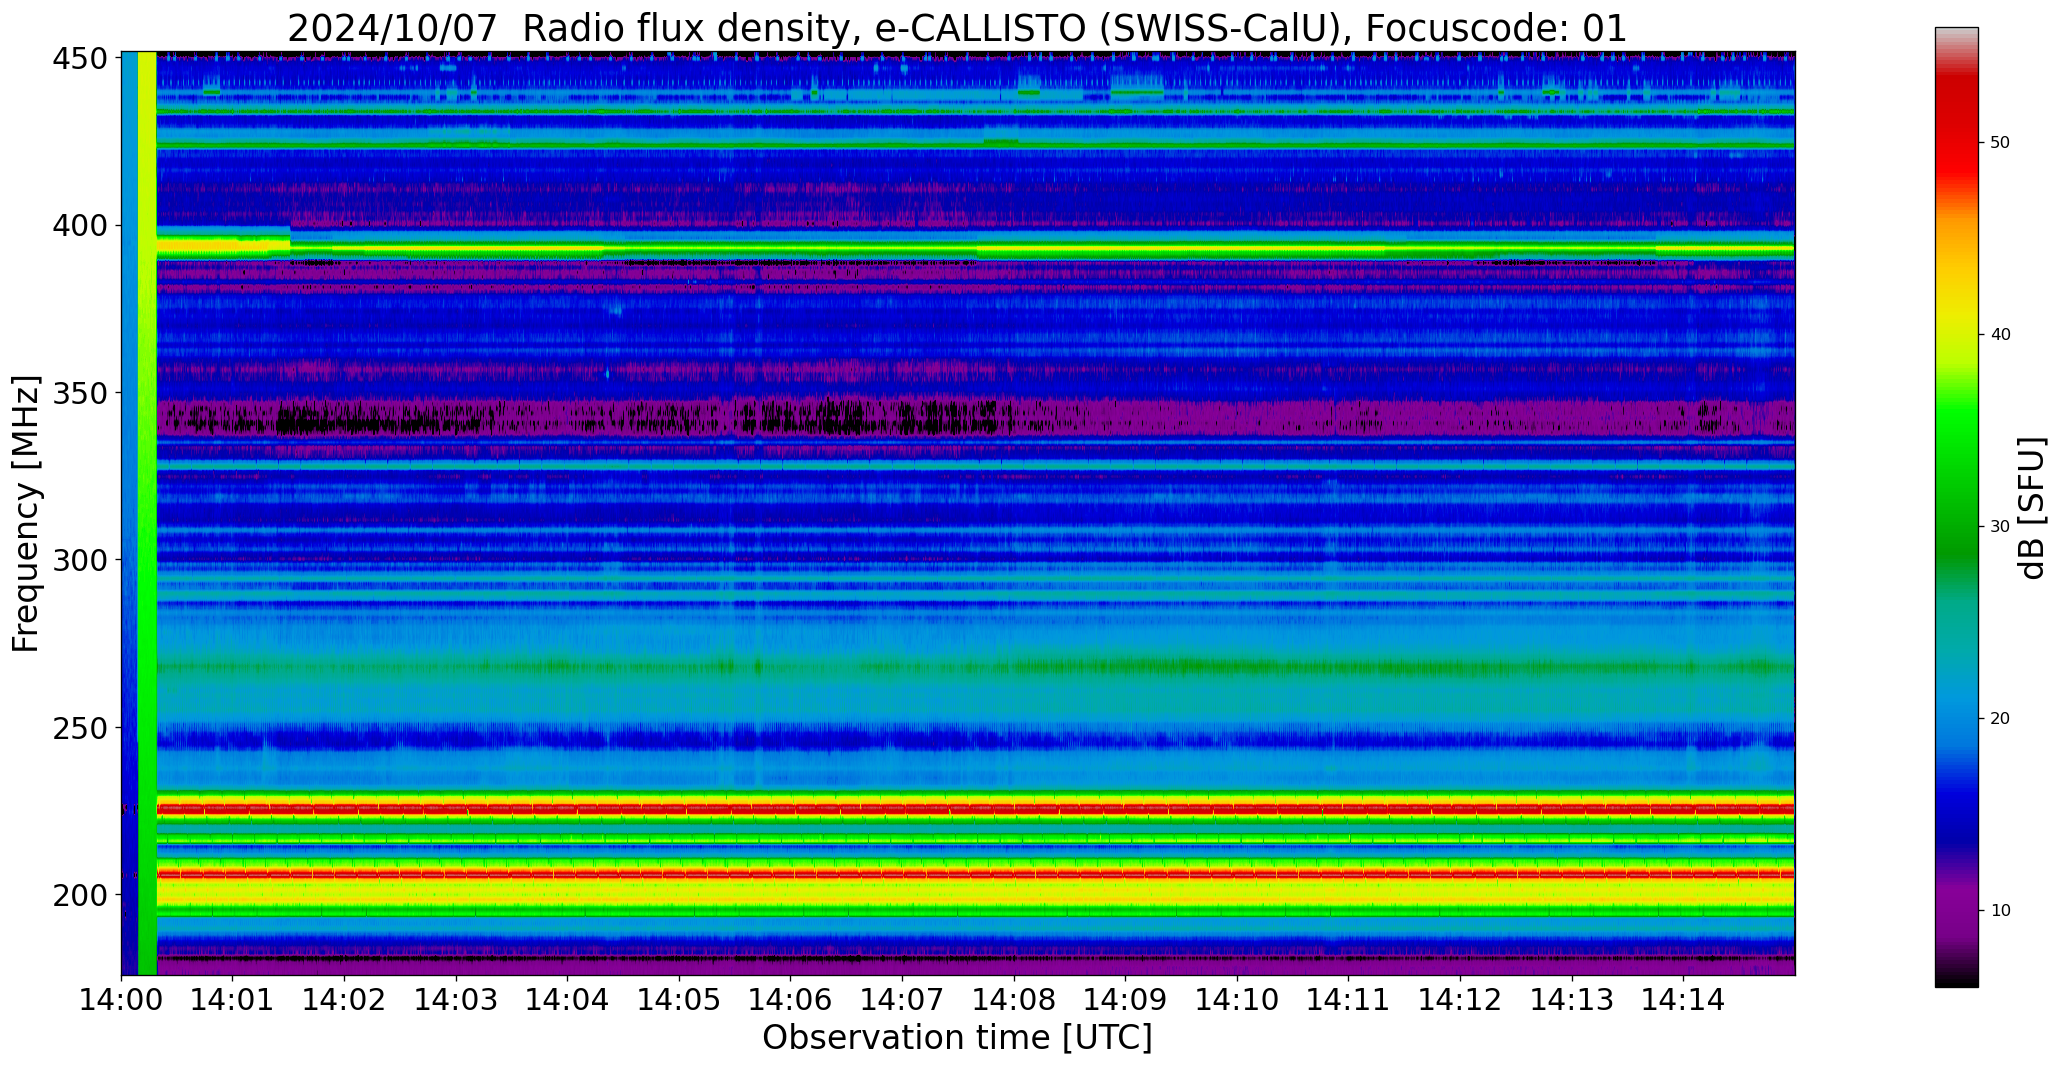
Task: Click the colorbar tick label 30
Action: point(2000,527)
